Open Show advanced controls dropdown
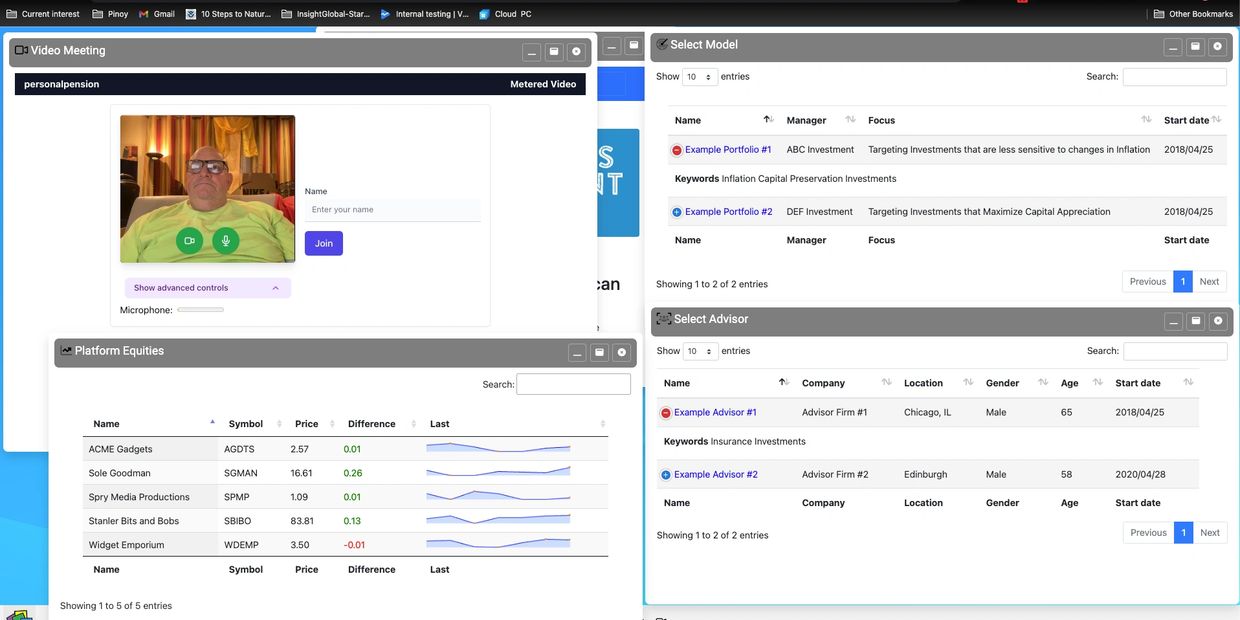The height and width of the screenshot is (620, 1240). click(x=207, y=288)
